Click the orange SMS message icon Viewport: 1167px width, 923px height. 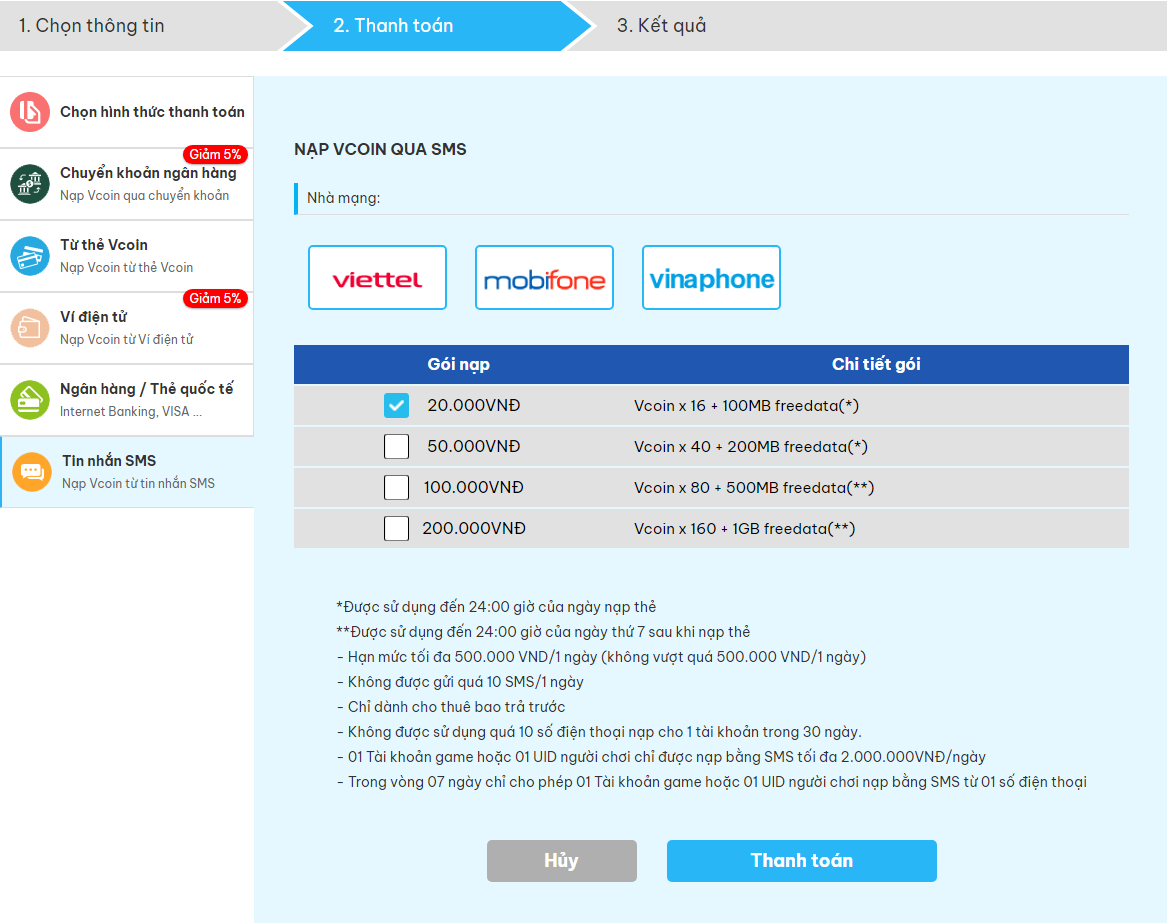(x=32, y=472)
